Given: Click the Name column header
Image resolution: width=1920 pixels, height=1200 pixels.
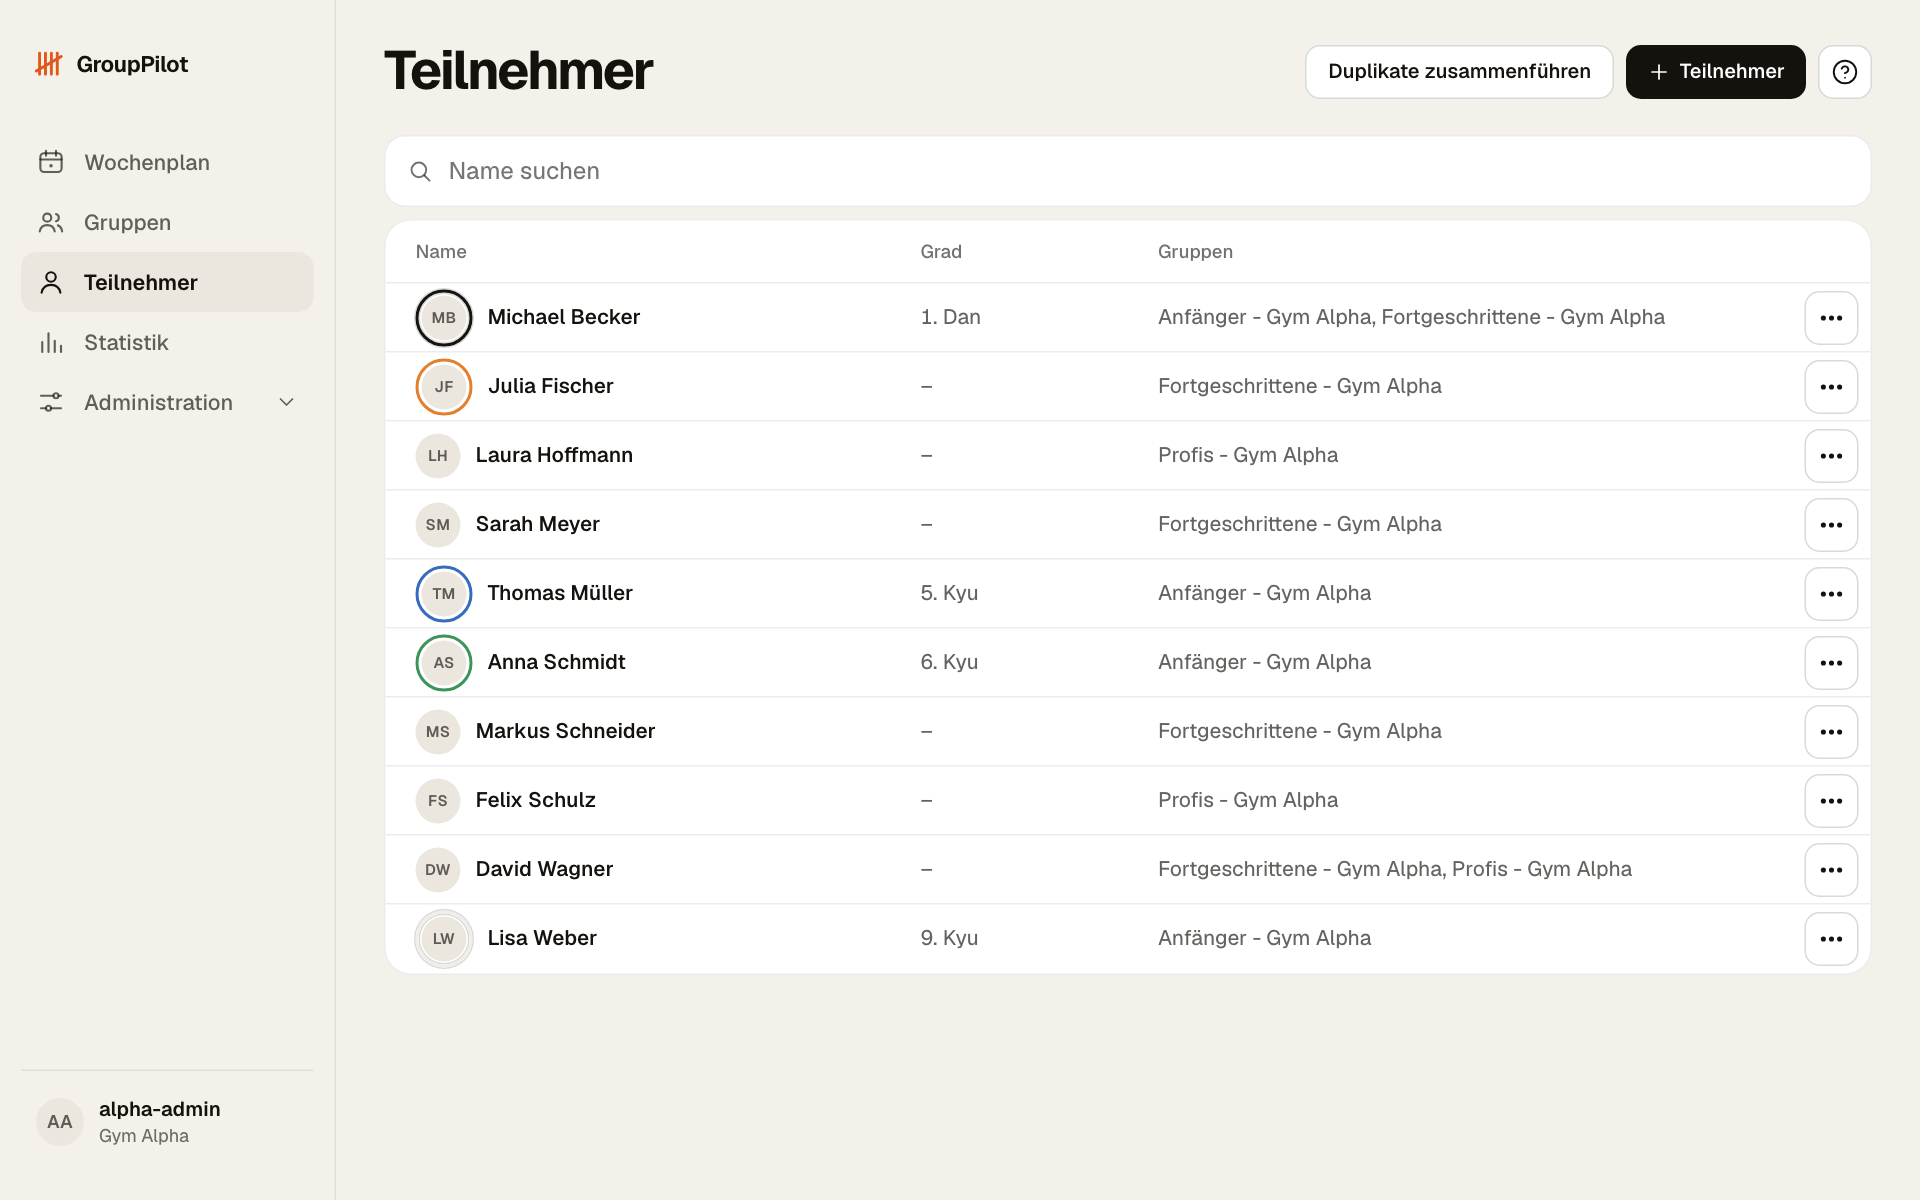Looking at the screenshot, I should coord(441,252).
